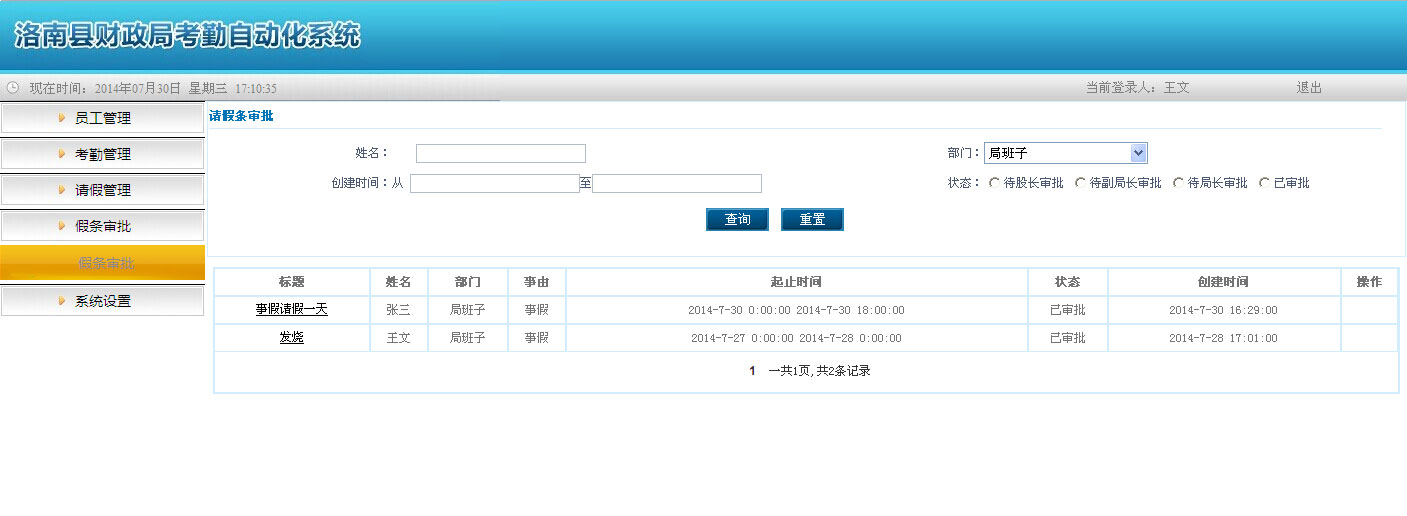Expand the 员工管理 sidebar menu
Viewport: 1407px width, 516px height.
103,118
